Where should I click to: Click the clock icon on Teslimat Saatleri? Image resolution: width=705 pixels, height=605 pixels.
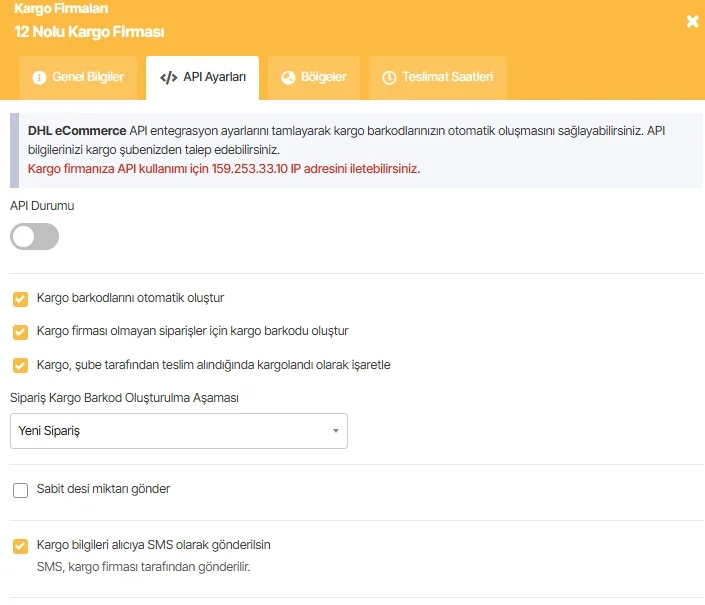click(x=389, y=78)
